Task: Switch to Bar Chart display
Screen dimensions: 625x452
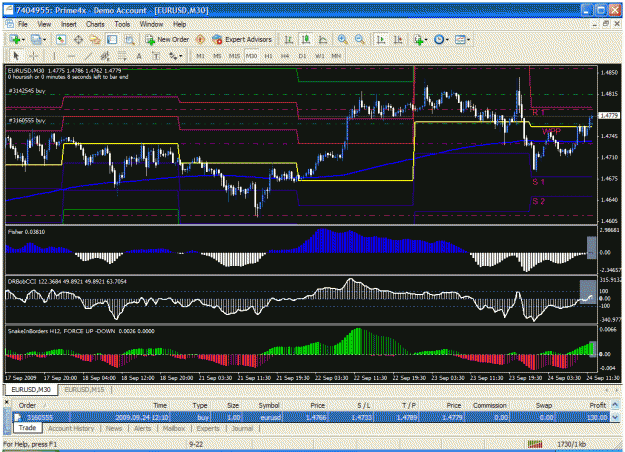Action: coord(289,39)
